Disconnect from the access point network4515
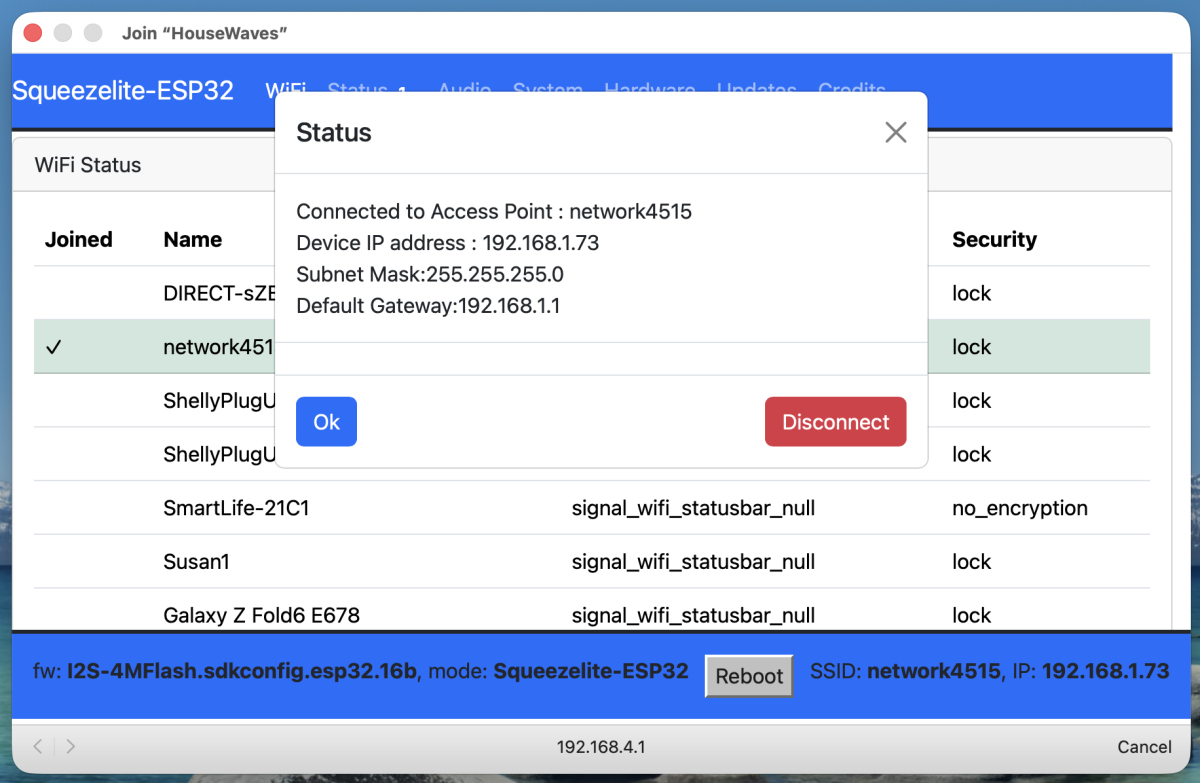 [835, 421]
